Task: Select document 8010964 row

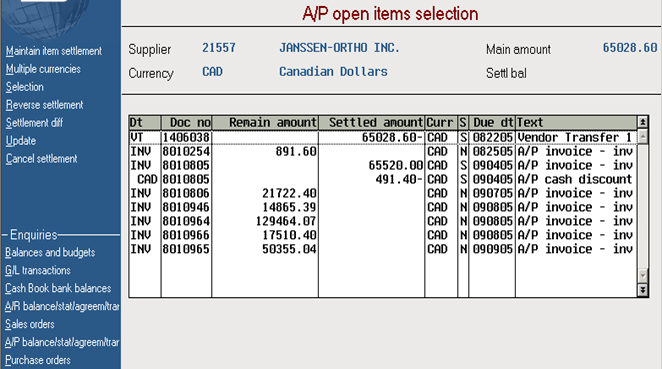Action: (383, 221)
